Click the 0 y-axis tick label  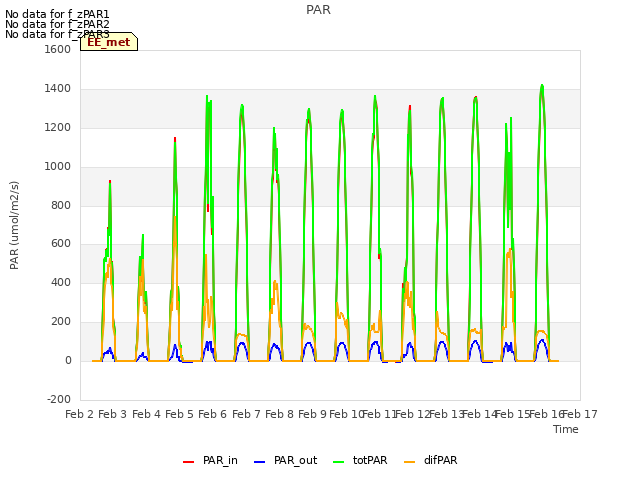[68, 361]
